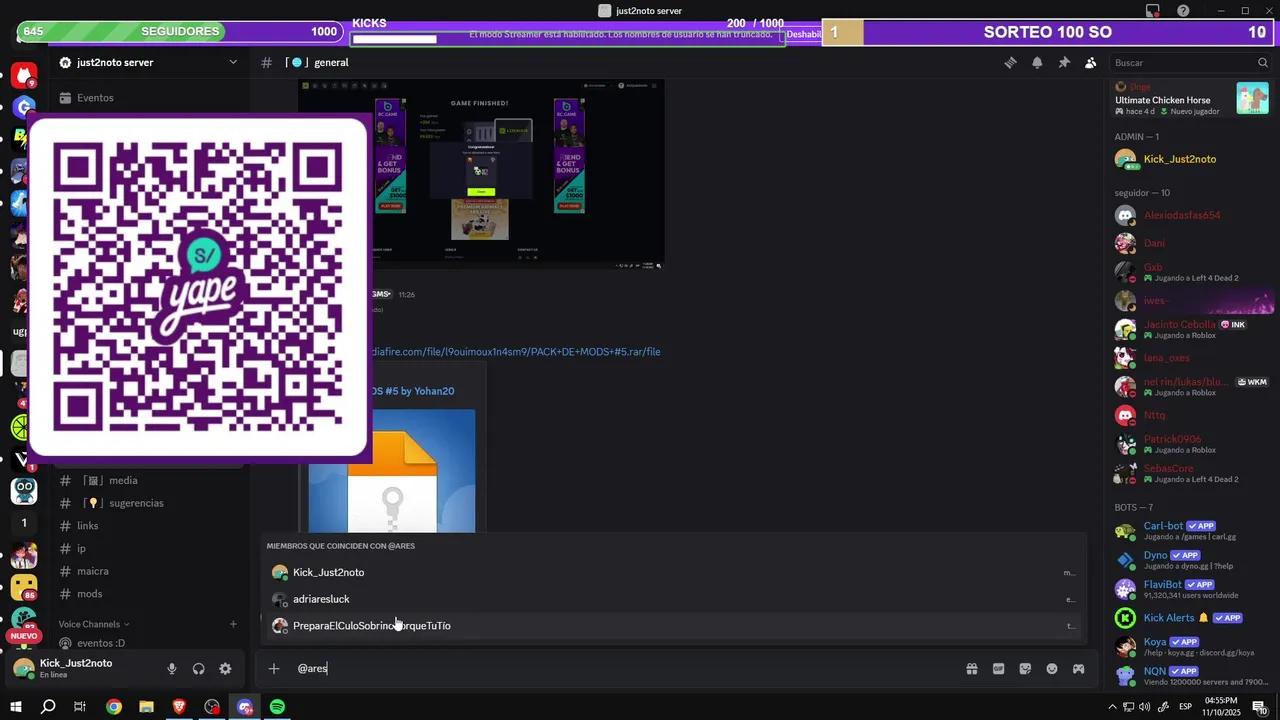Open the gift icon in message bar
Image resolution: width=1280 pixels, height=720 pixels.
(971, 668)
